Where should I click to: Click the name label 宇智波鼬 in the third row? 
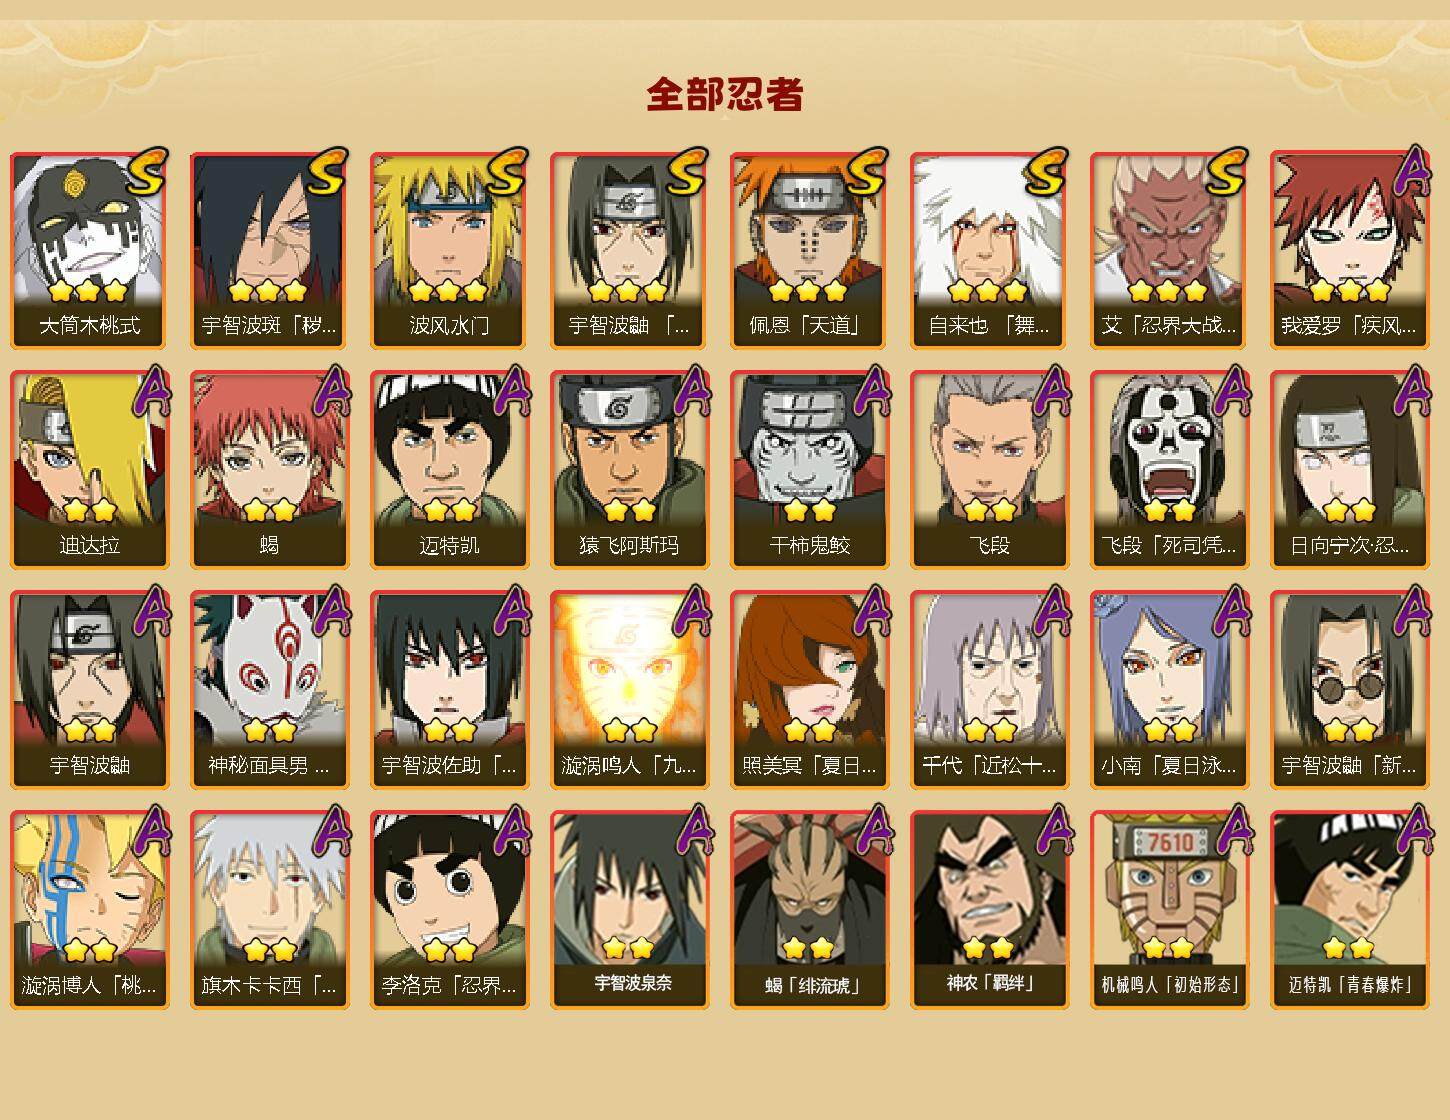90,766
